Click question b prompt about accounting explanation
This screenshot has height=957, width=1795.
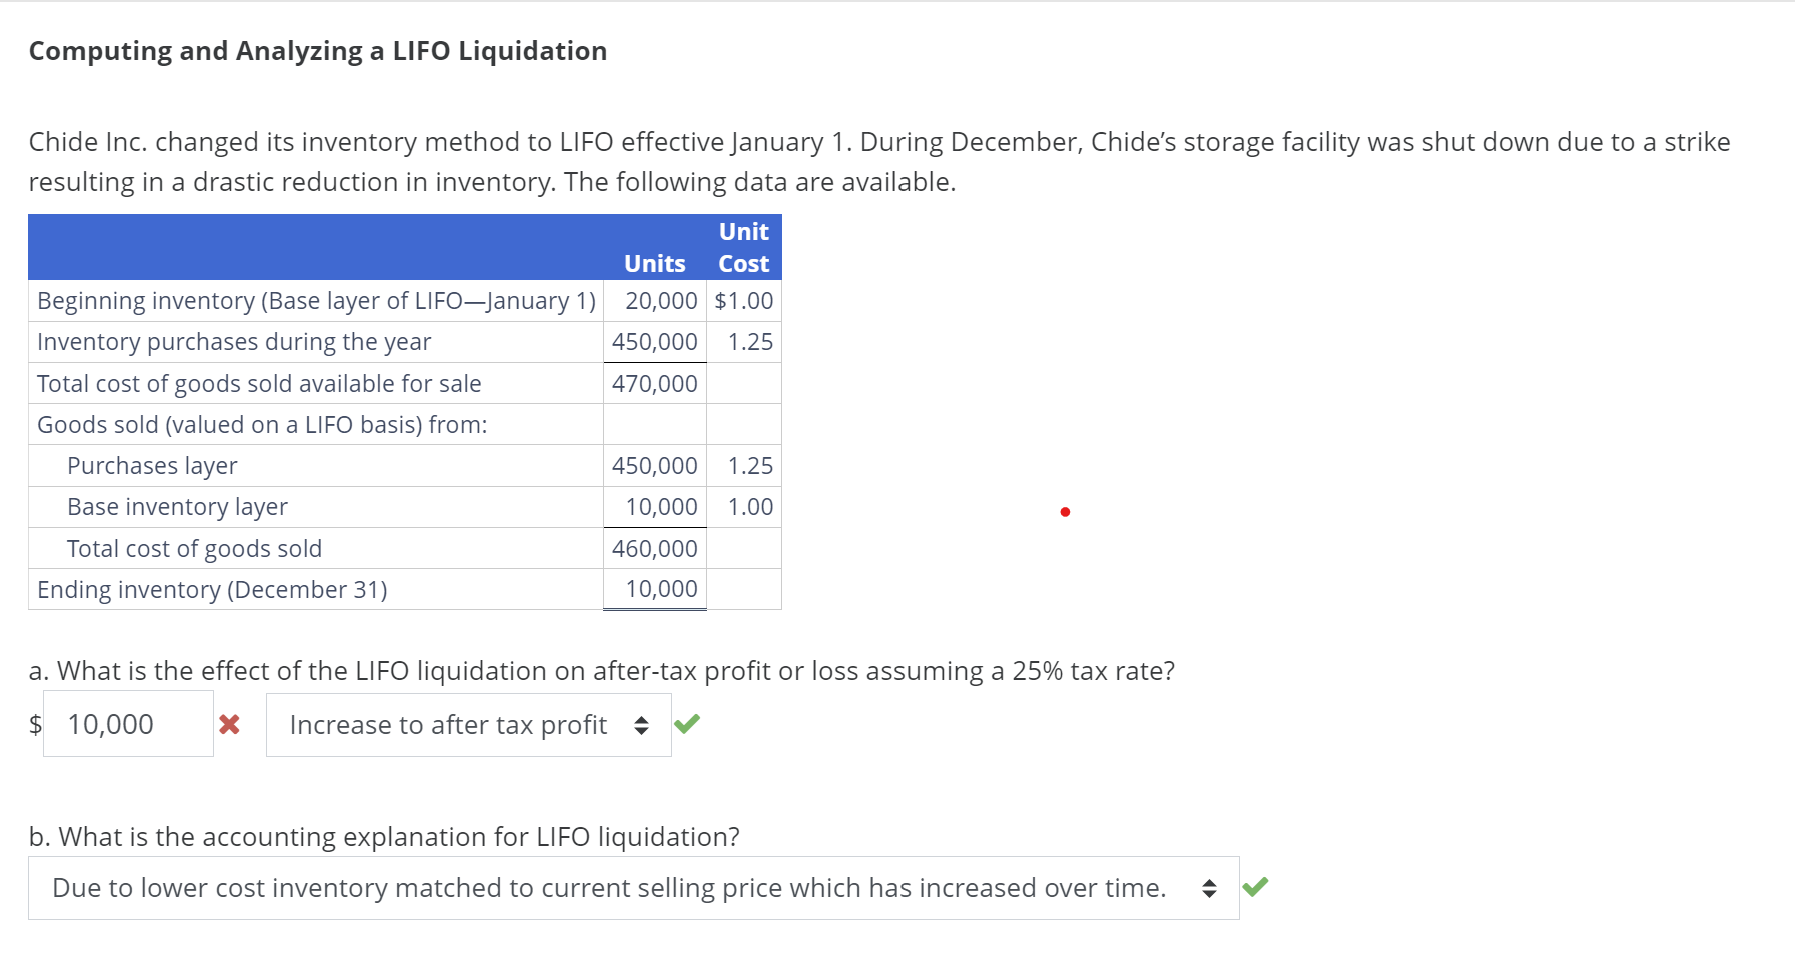coord(384,836)
